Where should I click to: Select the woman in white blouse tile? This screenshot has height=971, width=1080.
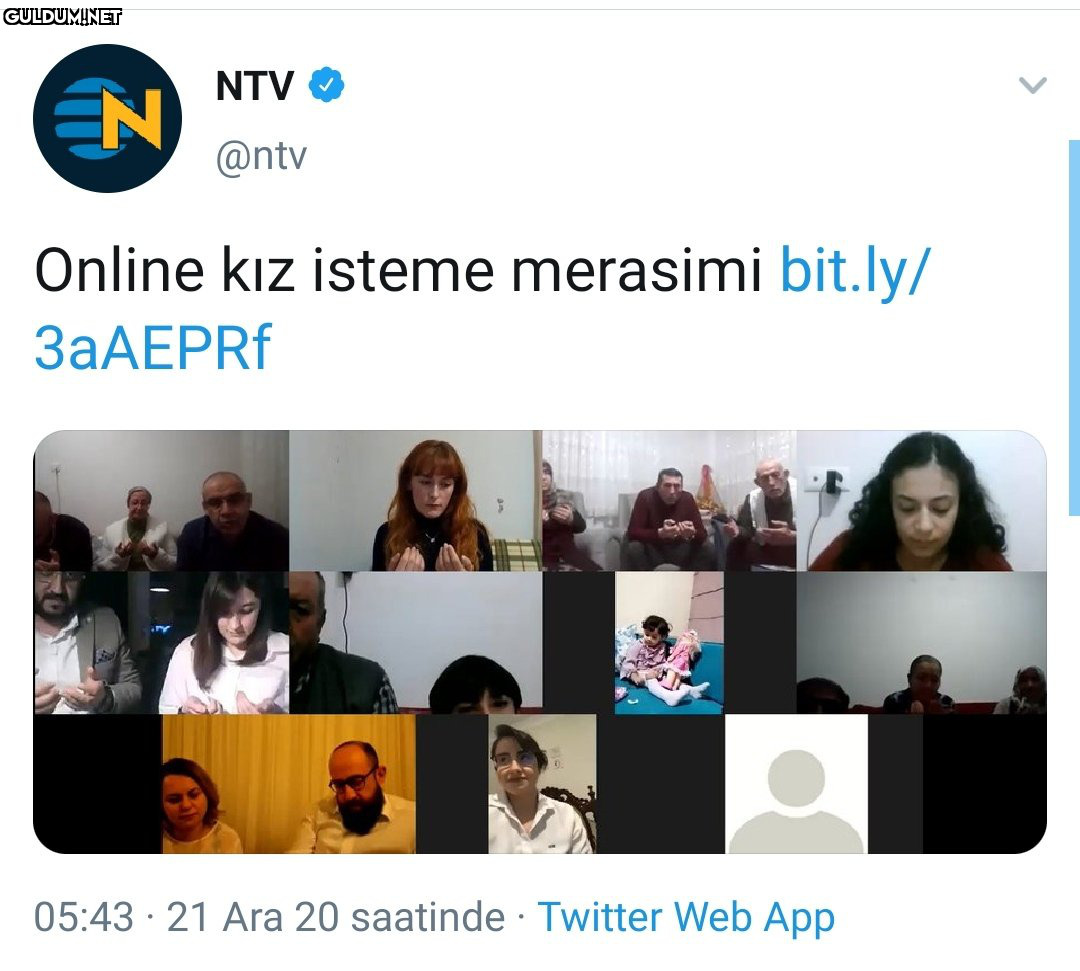(161, 643)
